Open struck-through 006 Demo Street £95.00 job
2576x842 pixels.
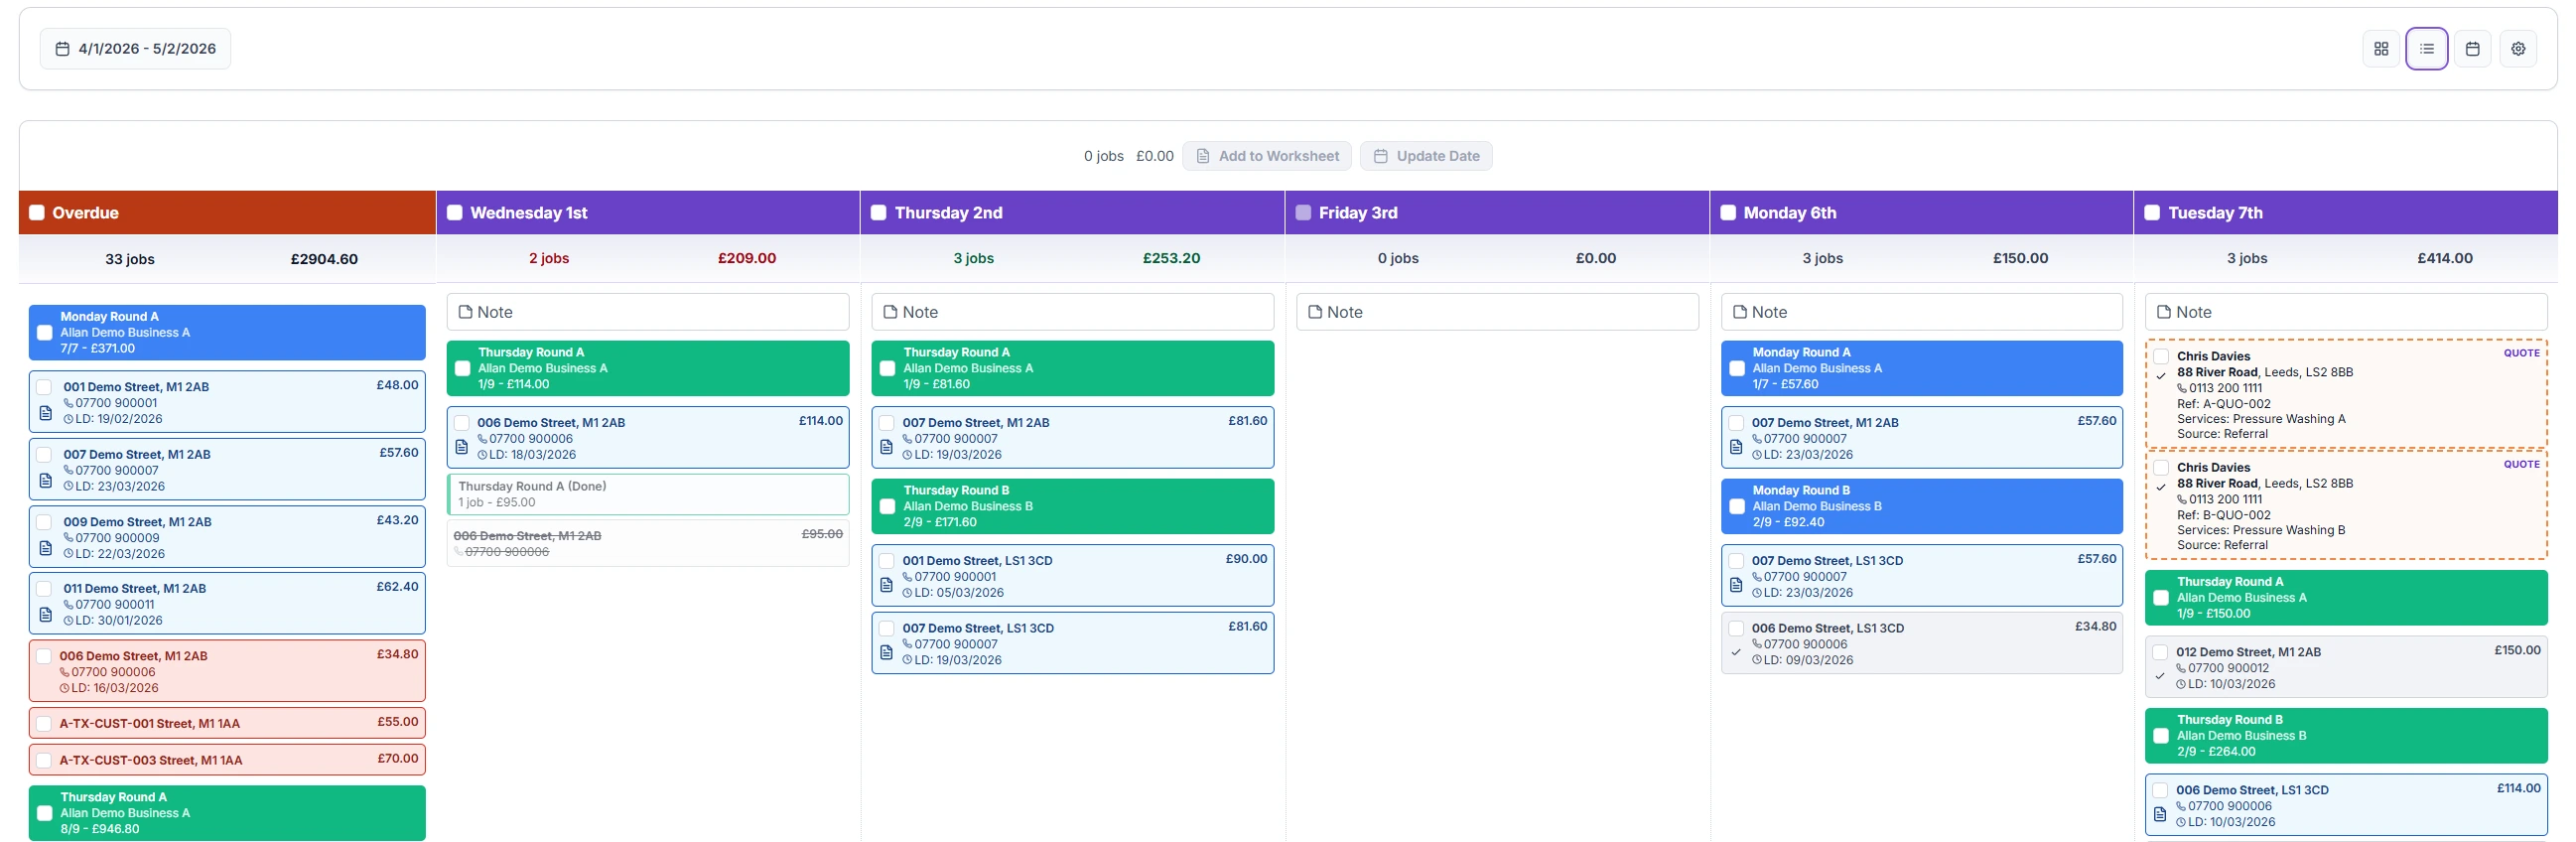click(648, 543)
